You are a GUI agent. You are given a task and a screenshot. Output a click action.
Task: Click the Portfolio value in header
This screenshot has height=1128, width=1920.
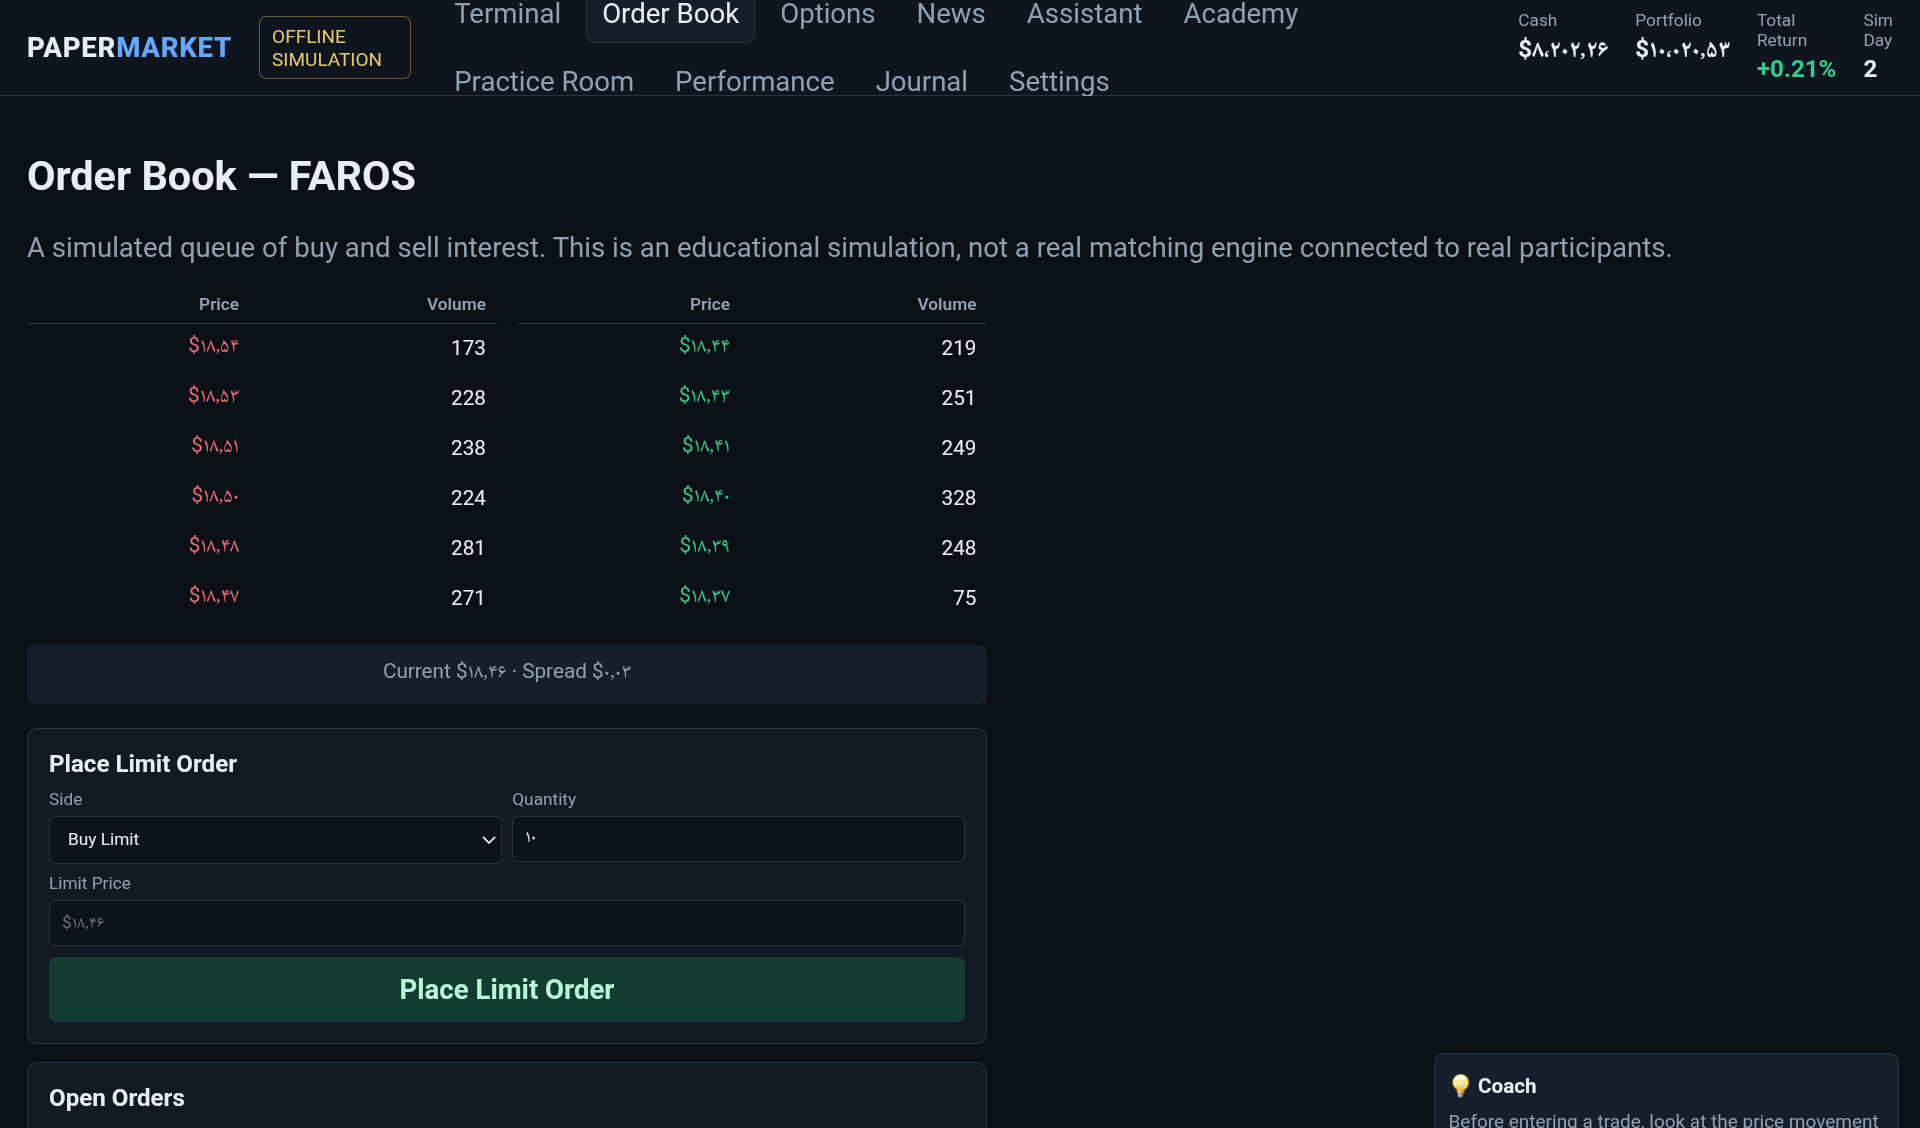(1682, 49)
